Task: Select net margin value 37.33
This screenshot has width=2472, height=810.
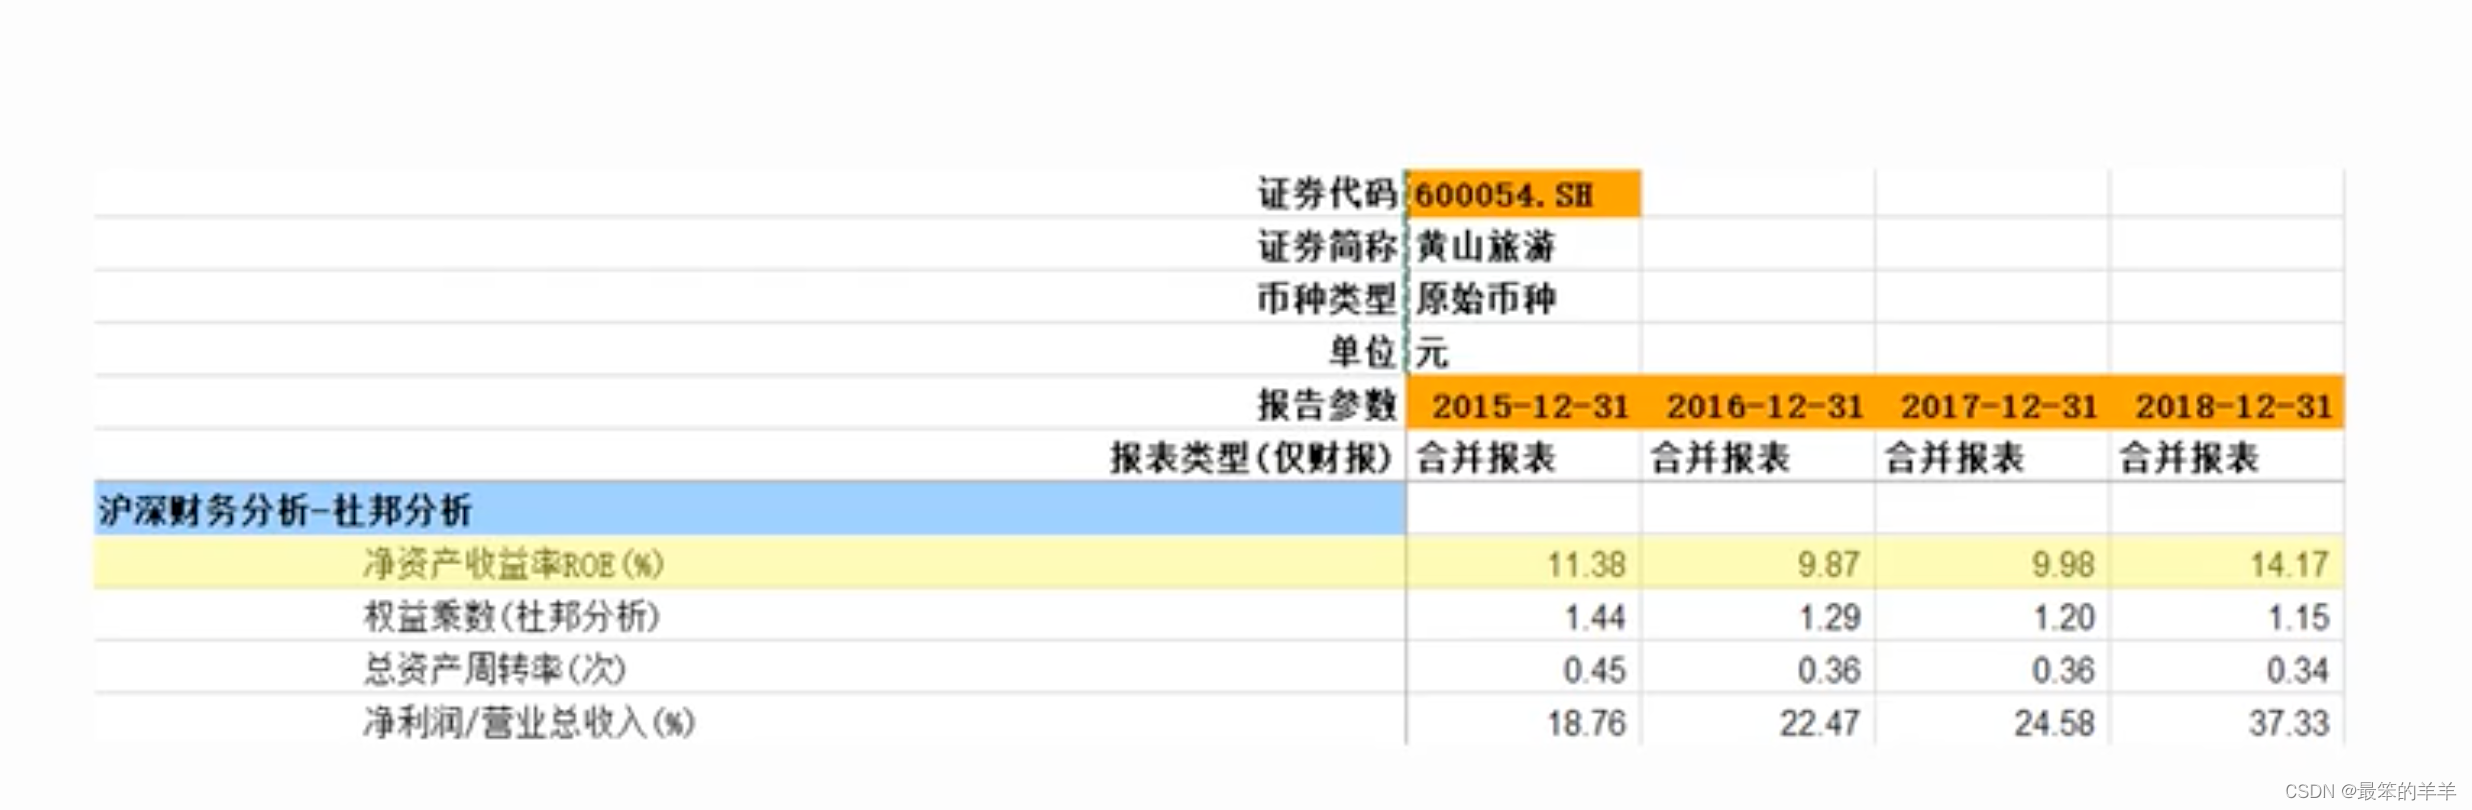Action: tap(2289, 723)
